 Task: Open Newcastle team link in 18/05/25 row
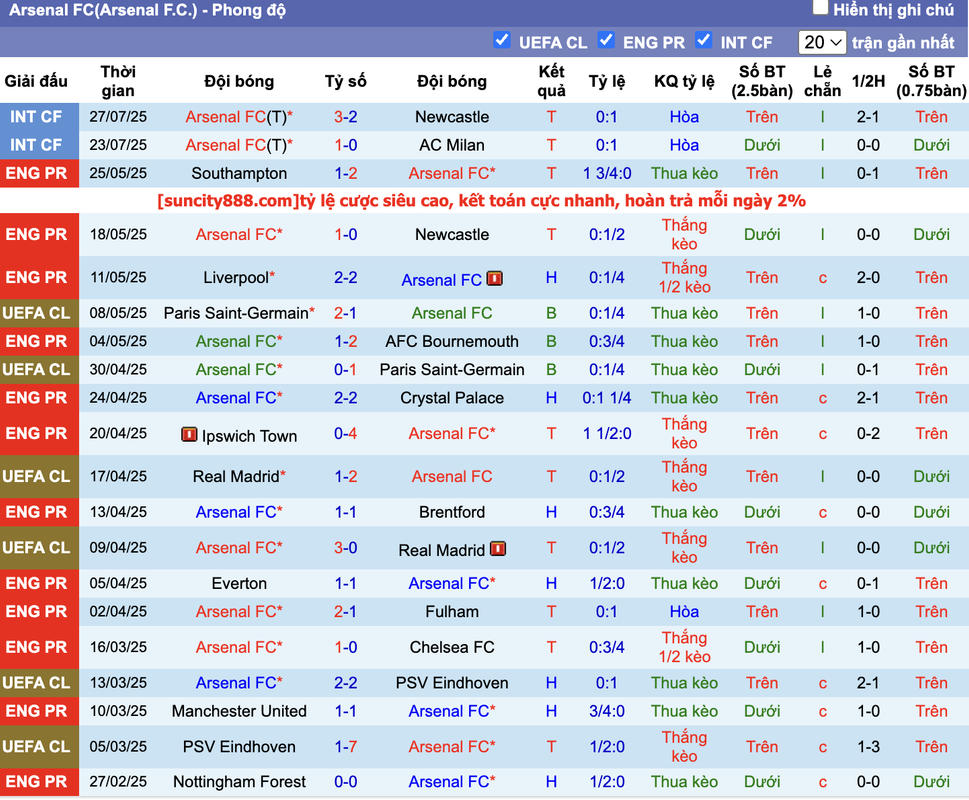452,235
